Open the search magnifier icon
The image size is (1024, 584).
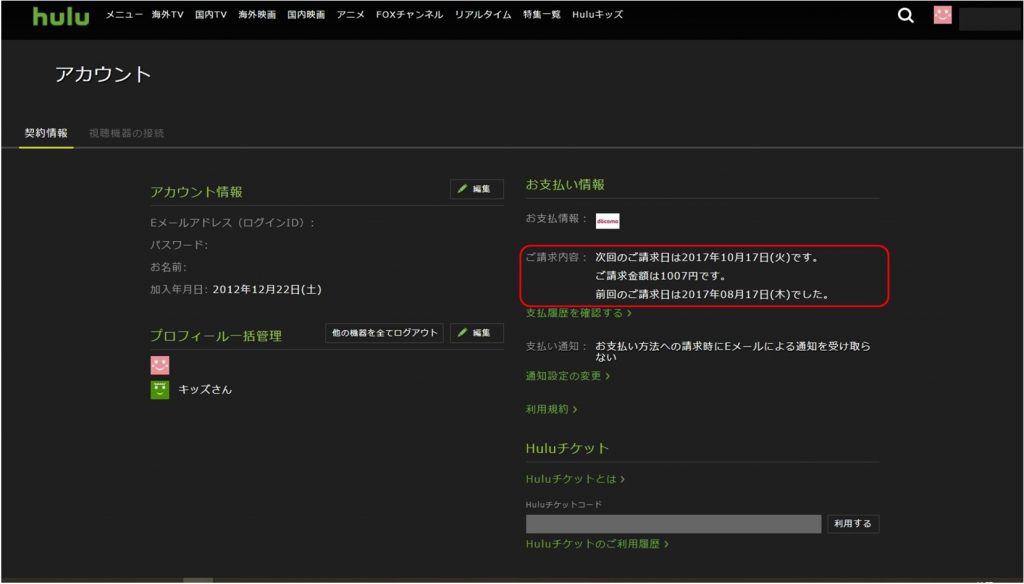click(x=905, y=15)
